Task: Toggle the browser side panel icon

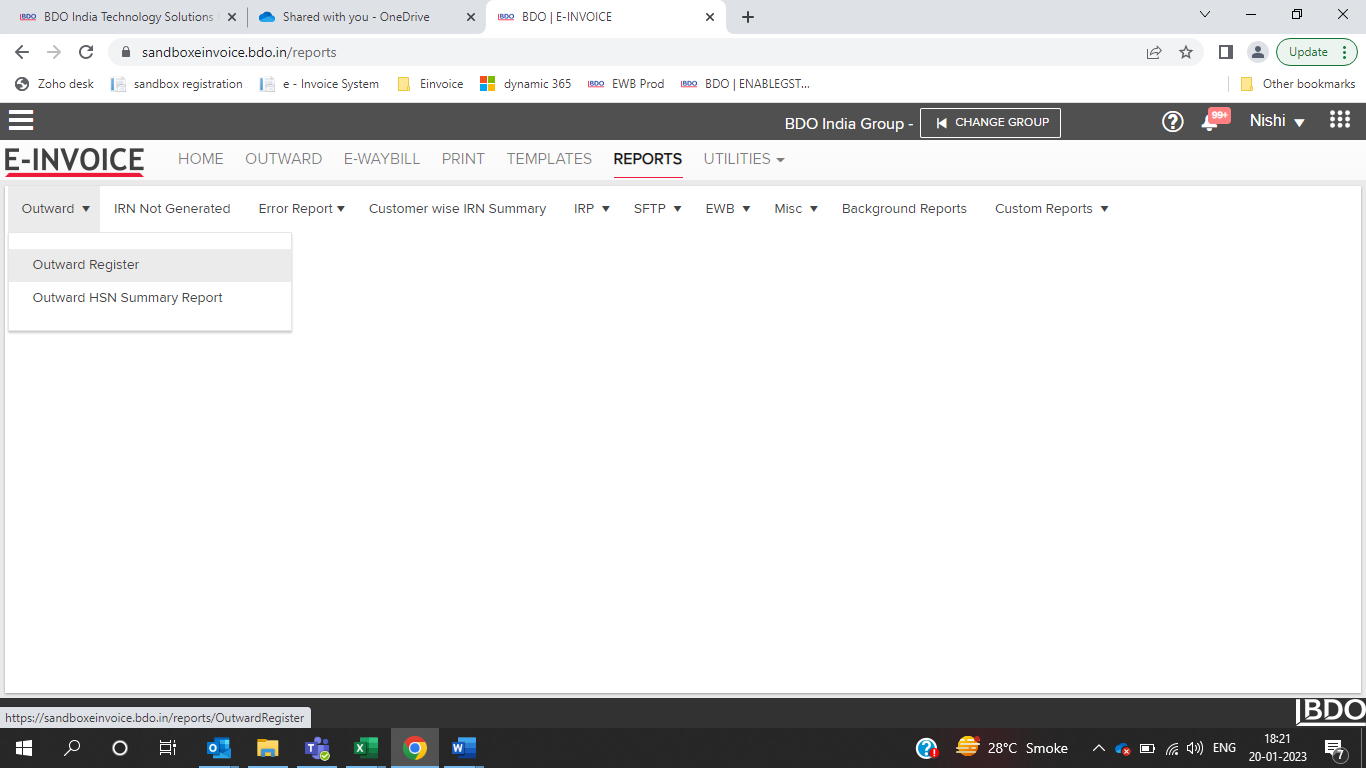Action: pos(1225,51)
